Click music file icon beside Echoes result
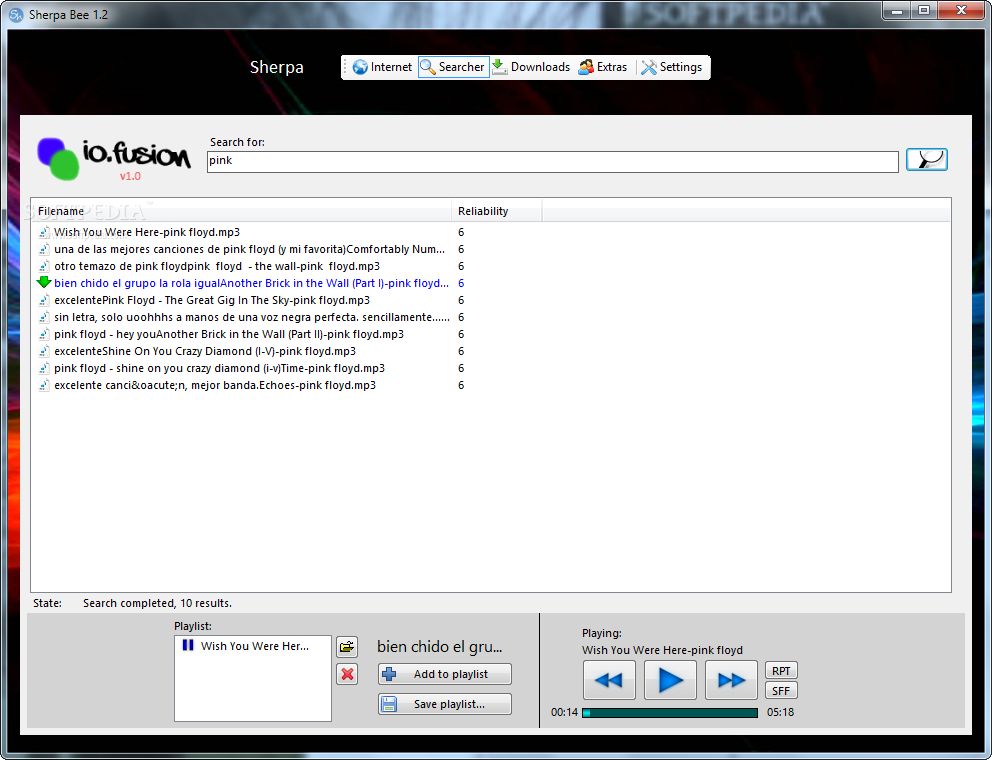The width and height of the screenshot is (992, 760). click(44, 385)
